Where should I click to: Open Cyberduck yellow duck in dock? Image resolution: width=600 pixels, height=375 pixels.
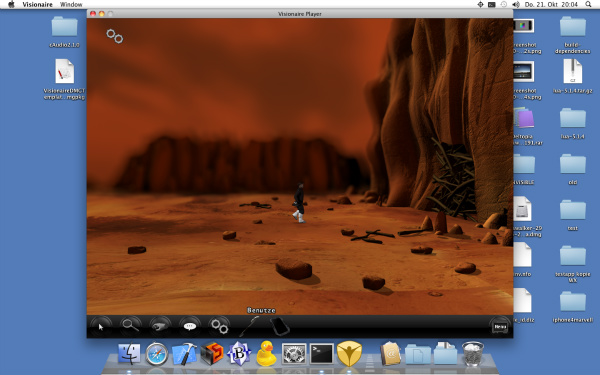(x=266, y=353)
